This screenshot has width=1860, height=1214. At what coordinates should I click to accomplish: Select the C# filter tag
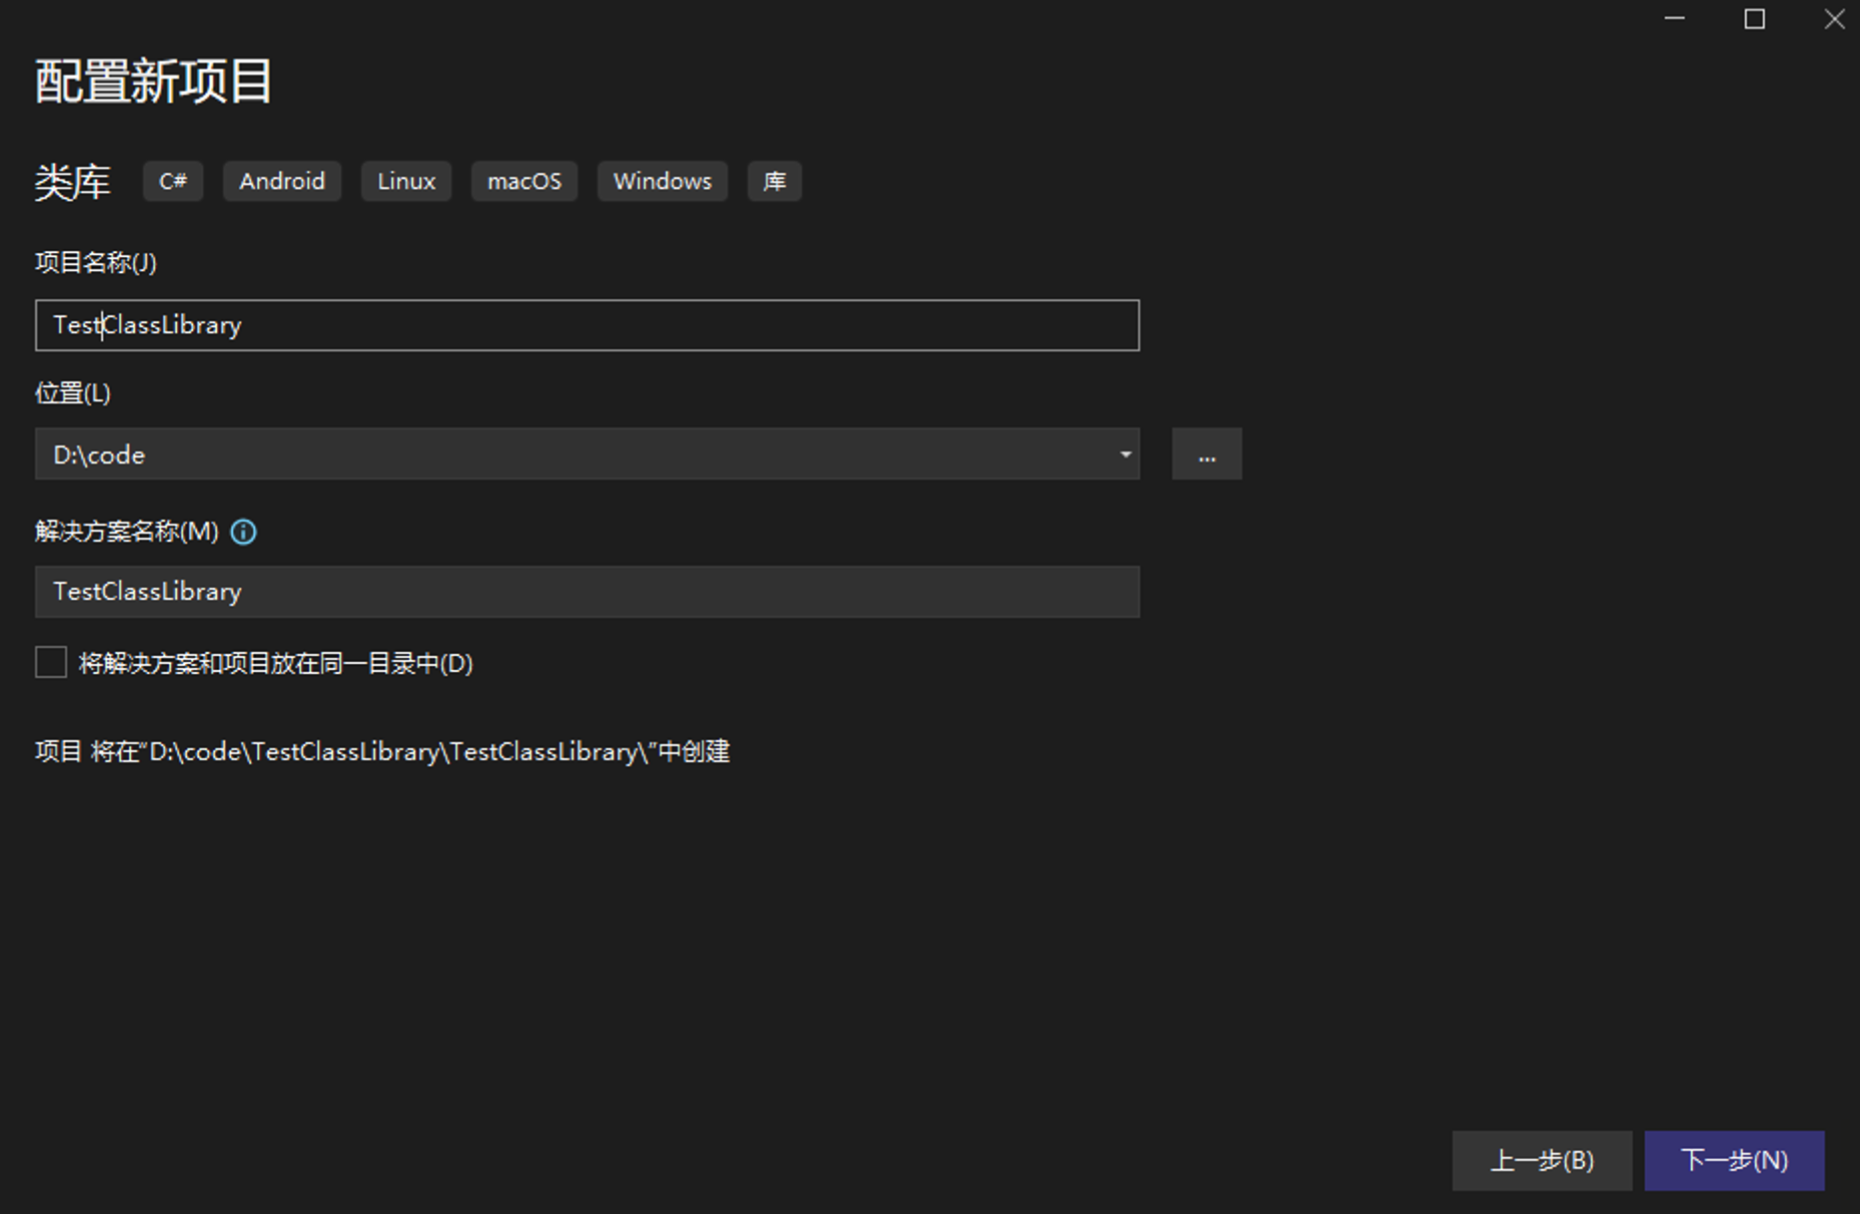172,181
